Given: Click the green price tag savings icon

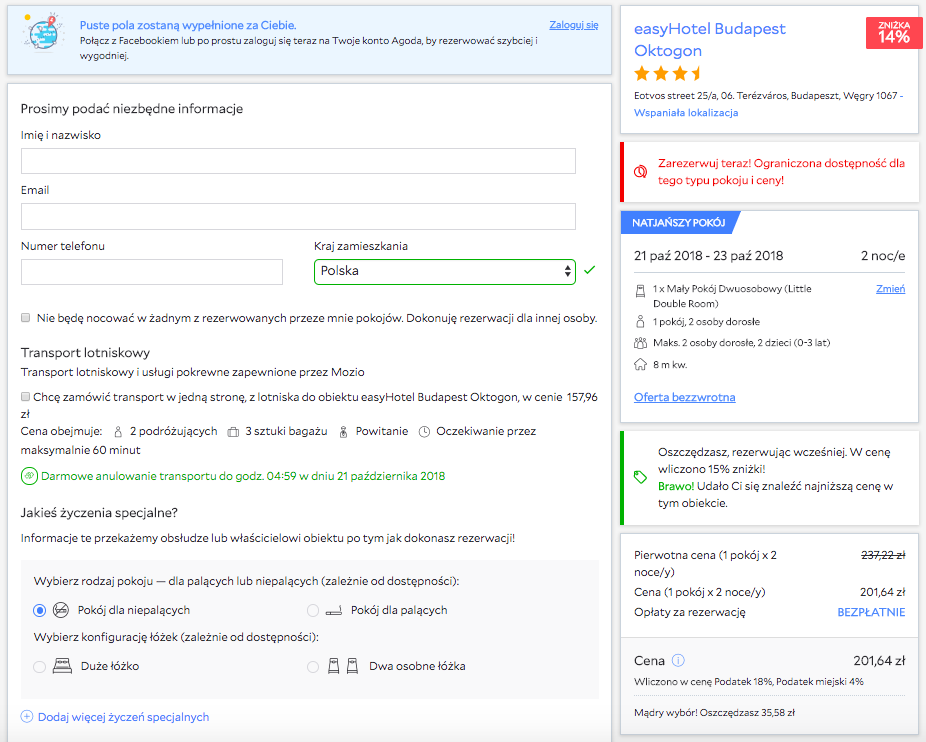Looking at the screenshot, I should click(640, 477).
